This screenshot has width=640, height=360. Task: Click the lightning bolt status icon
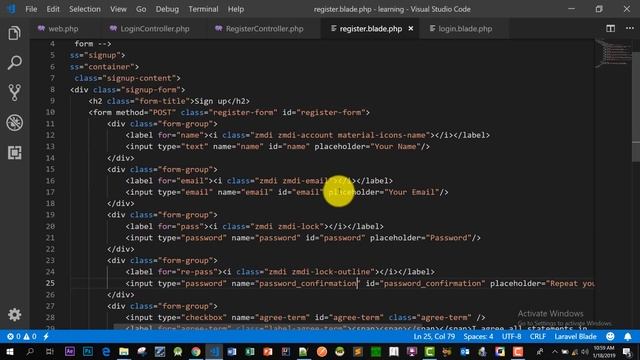(46, 337)
